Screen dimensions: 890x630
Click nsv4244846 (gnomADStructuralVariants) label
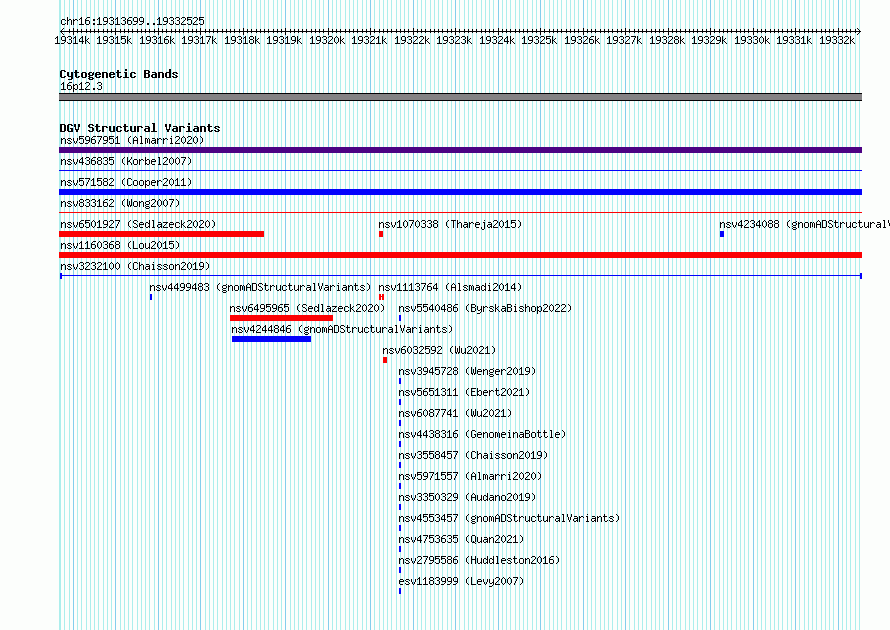coord(342,329)
